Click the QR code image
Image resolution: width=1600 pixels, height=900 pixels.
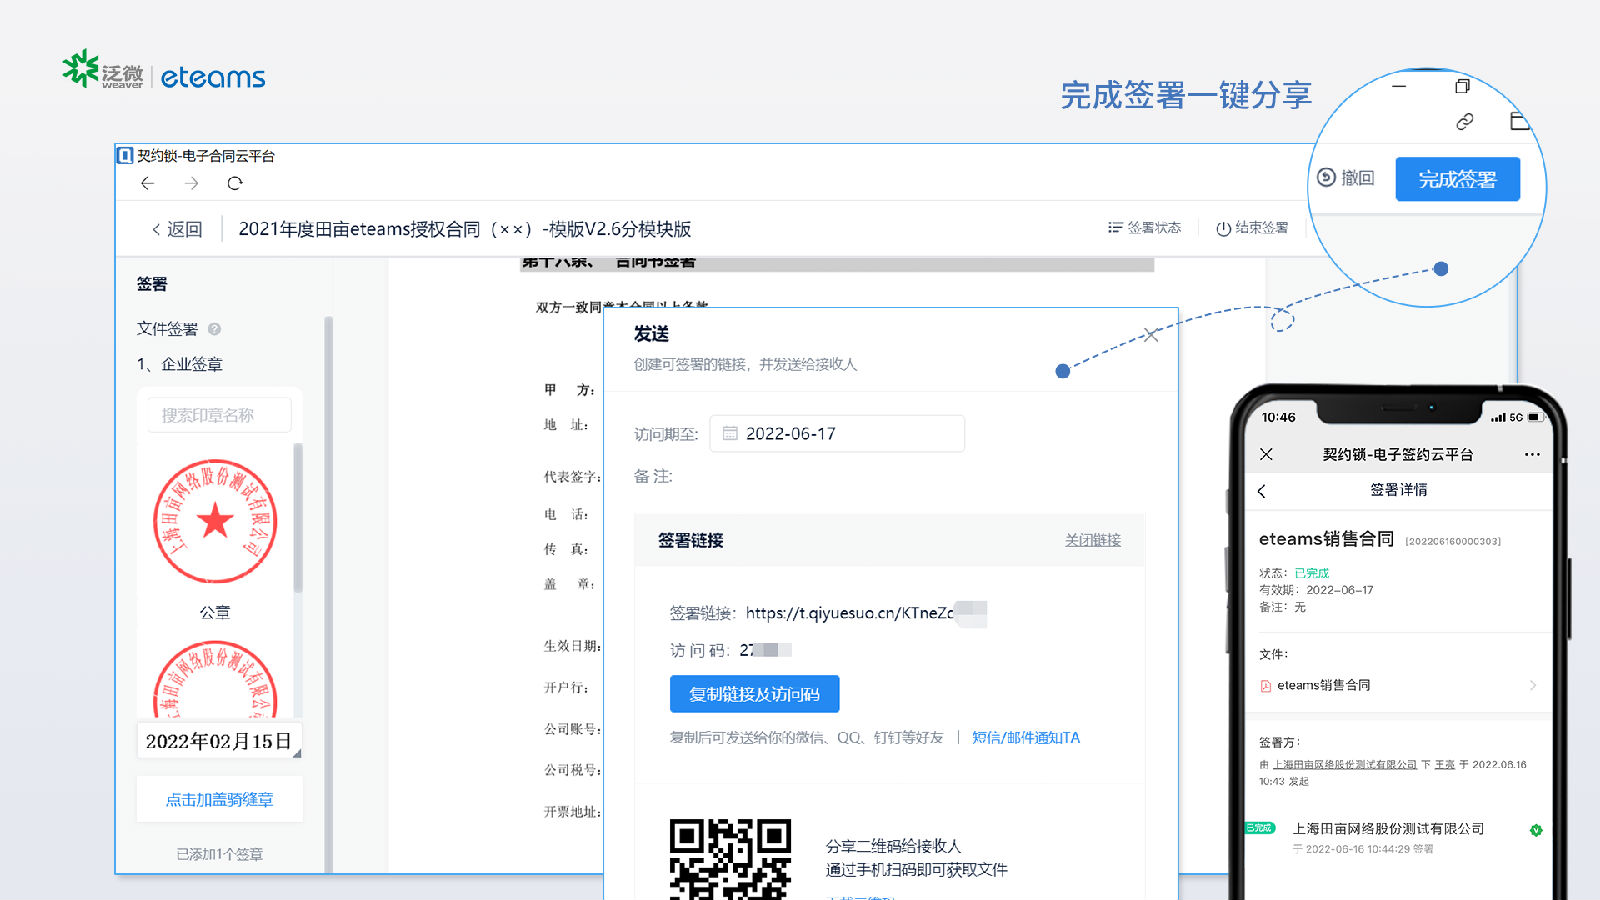coord(730,859)
